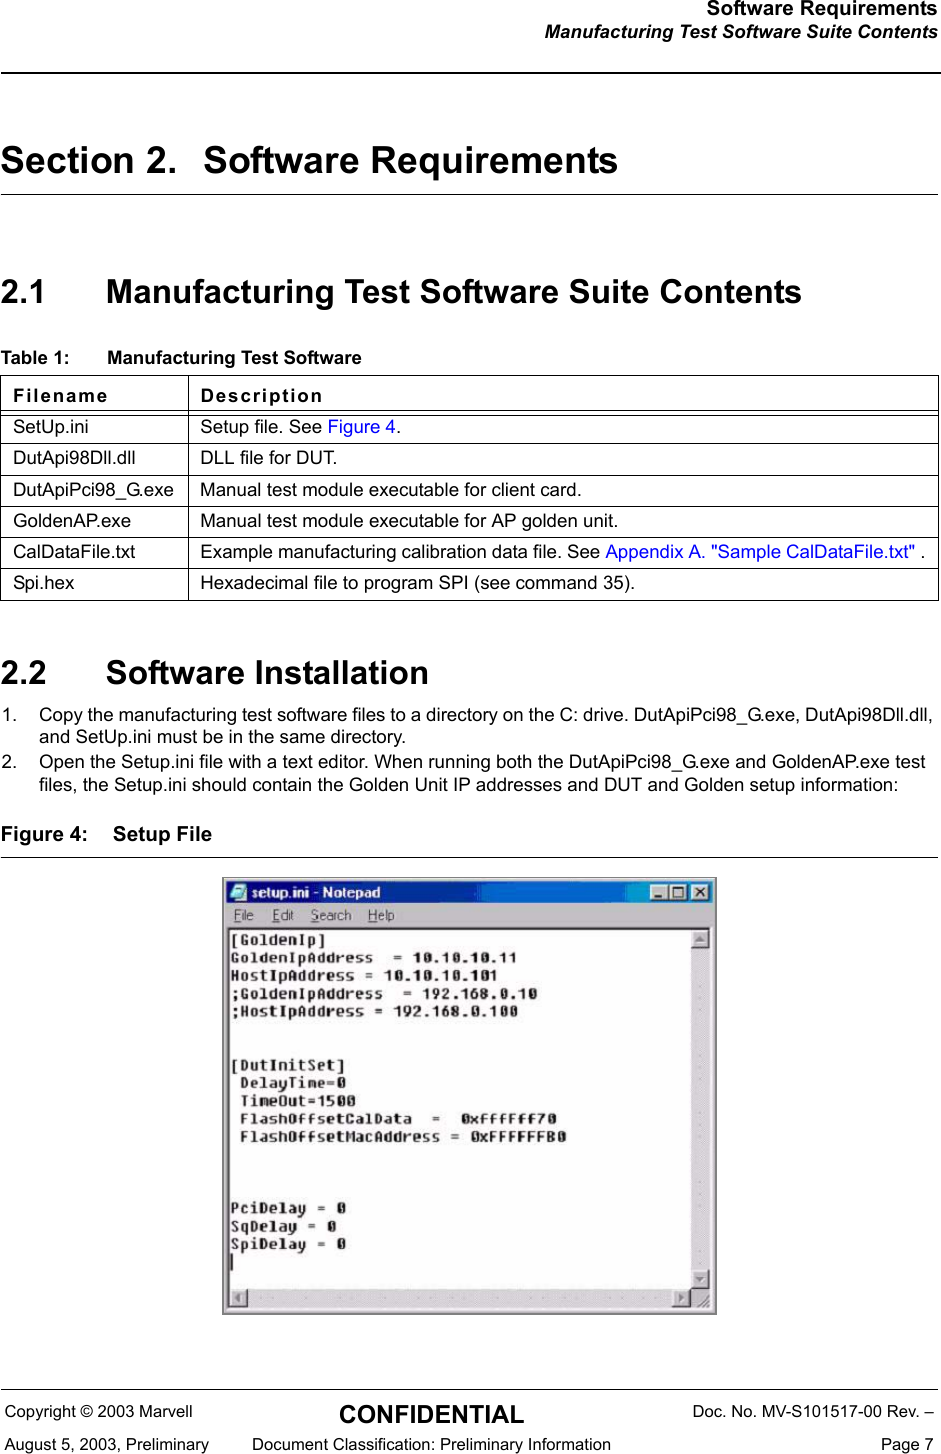Click the vertical scrollbar down arrow
Screen dimensions: 941x1454
(x=699, y=1279)
